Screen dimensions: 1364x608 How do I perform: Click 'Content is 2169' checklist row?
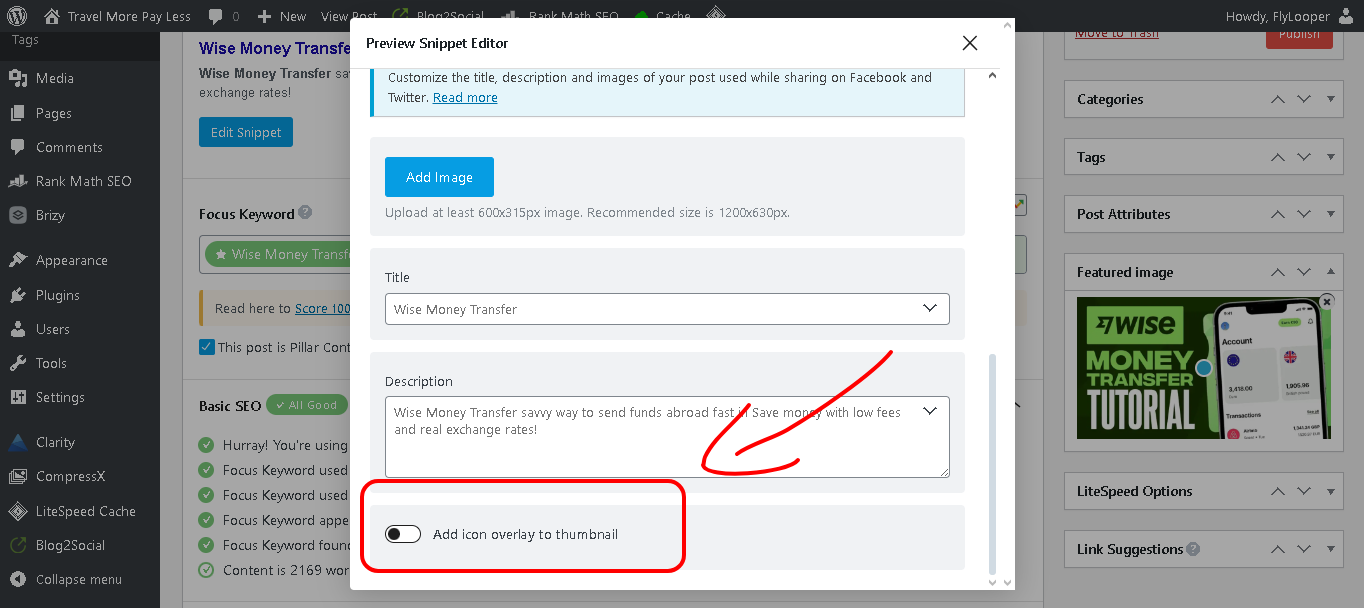click(274, 570)
